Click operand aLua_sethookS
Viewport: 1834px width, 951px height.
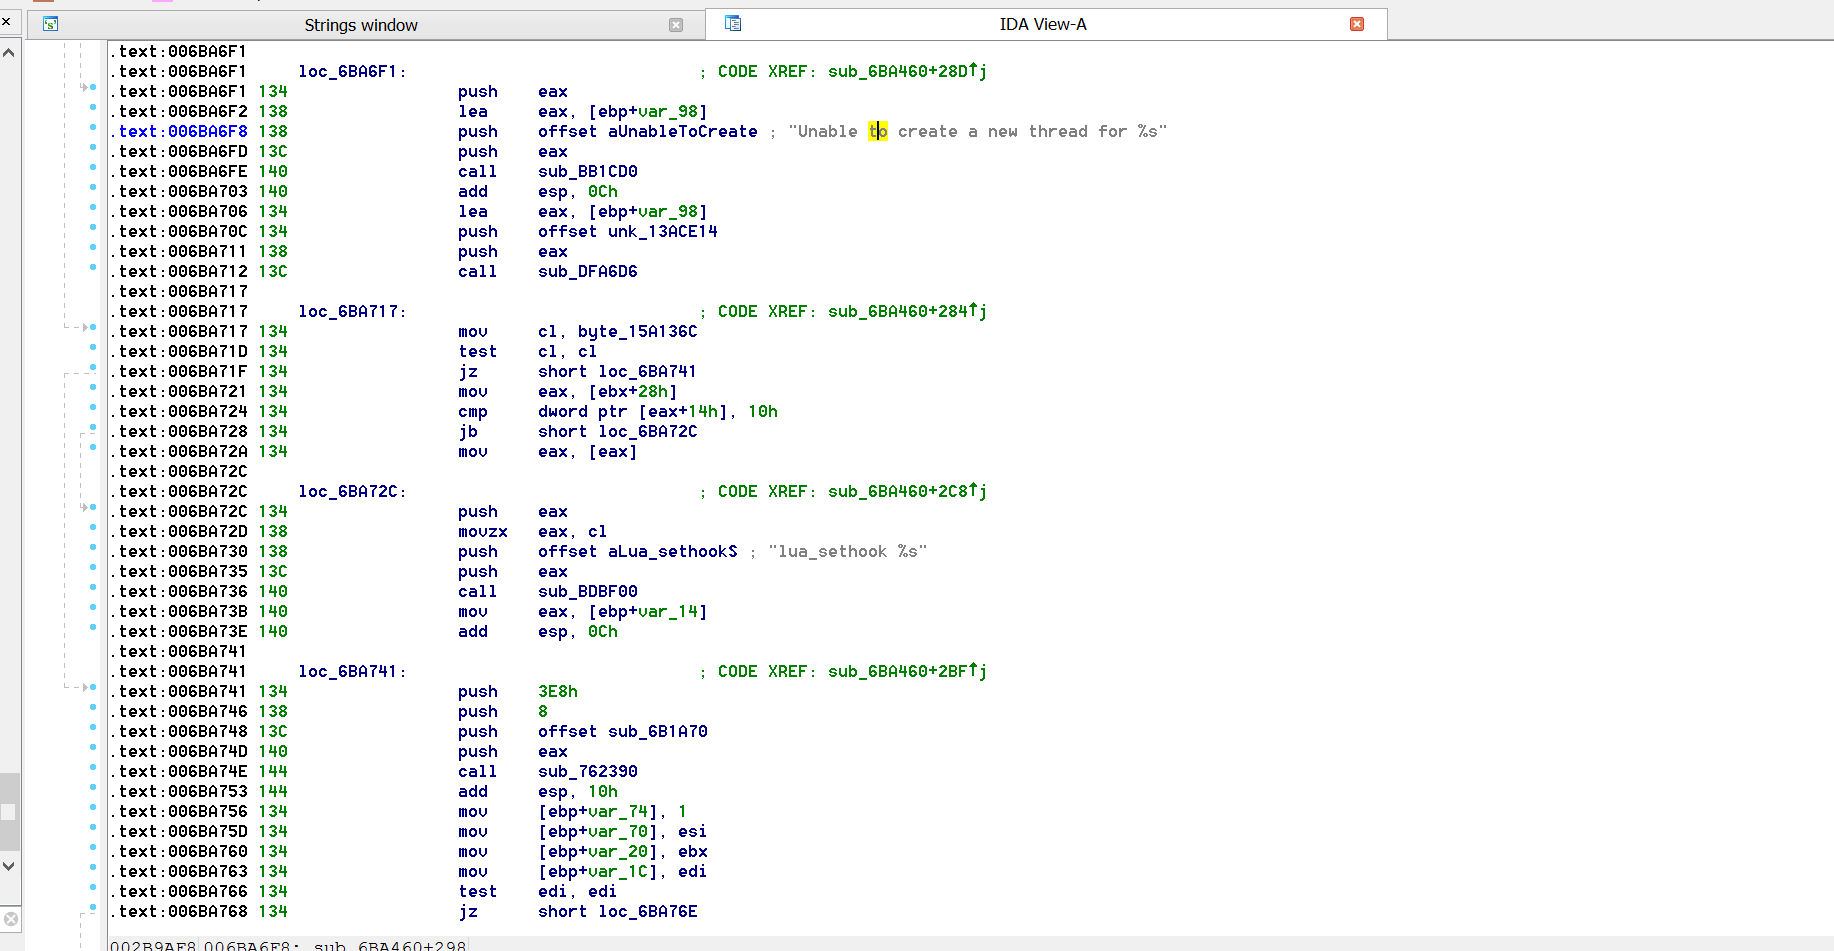coord(673,552)
